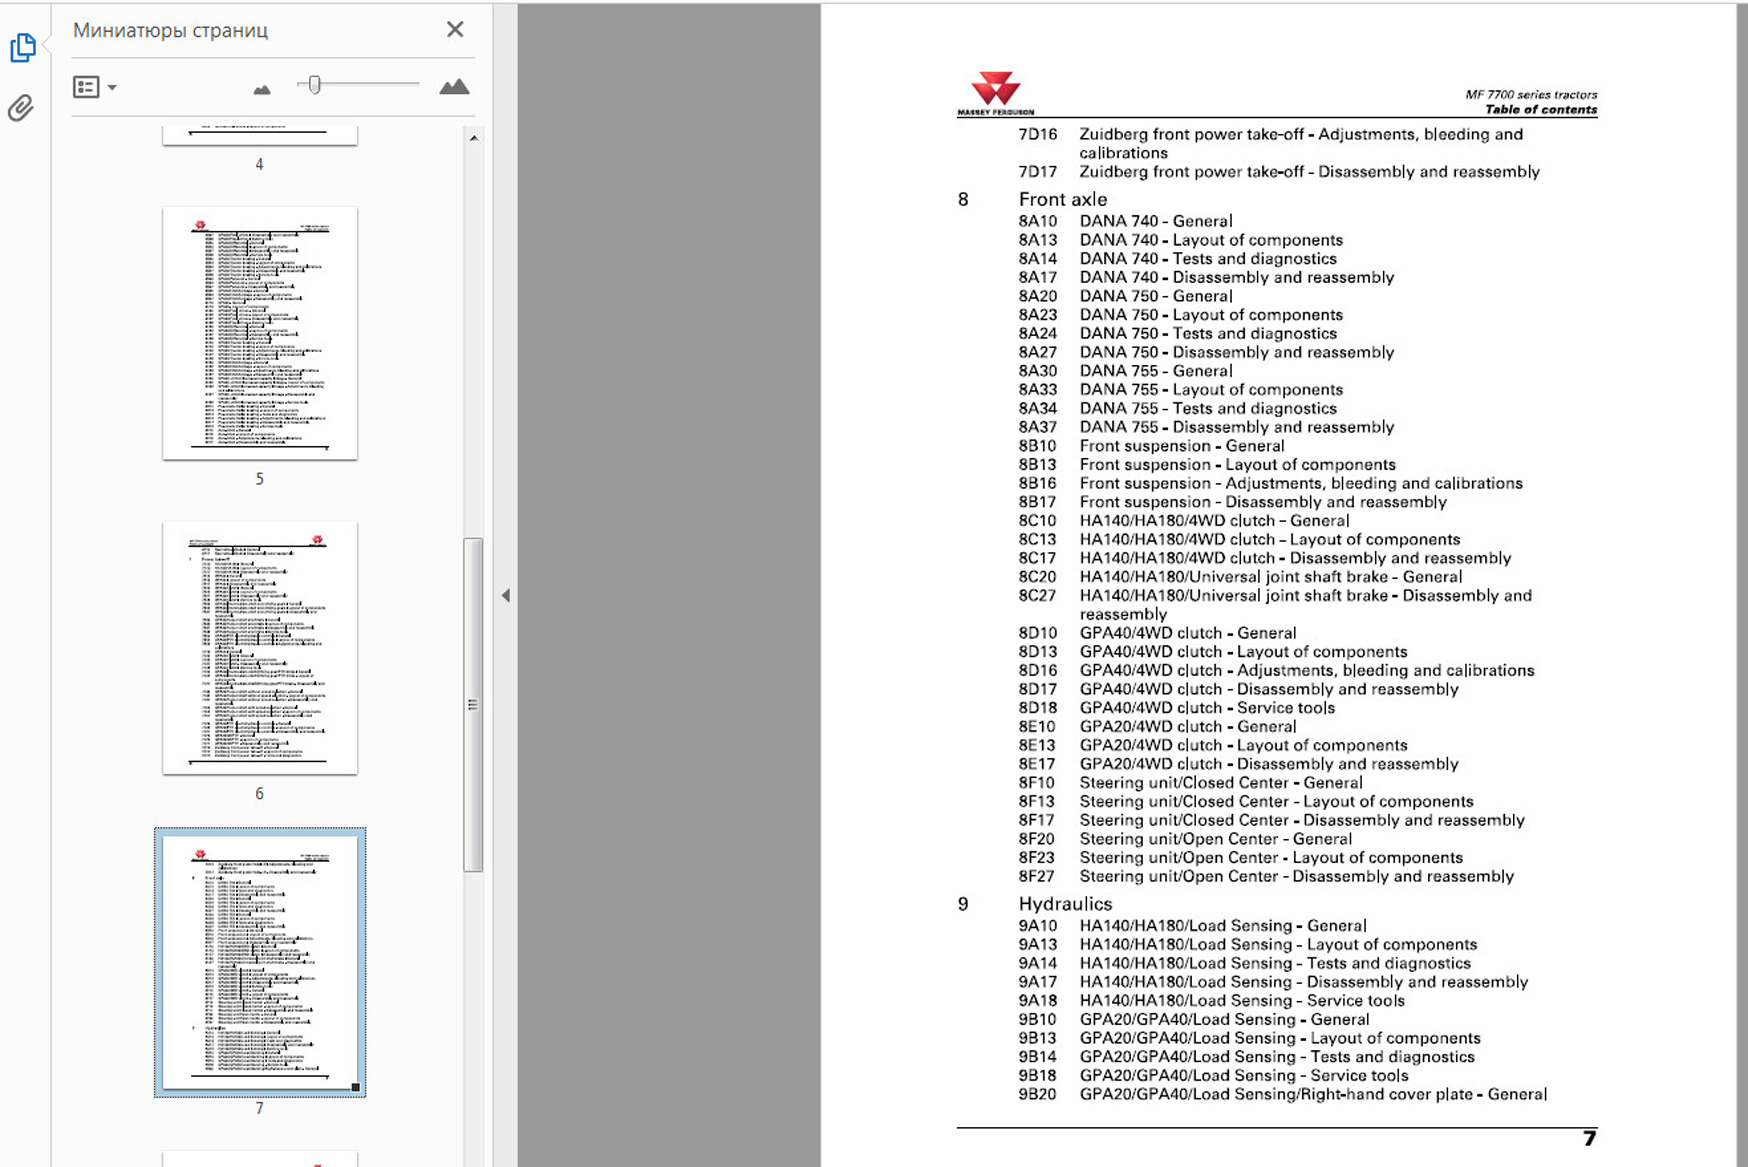Select page 5 thumbnail
Screen dimensions: 1748x1167
(x=260, y=333)
